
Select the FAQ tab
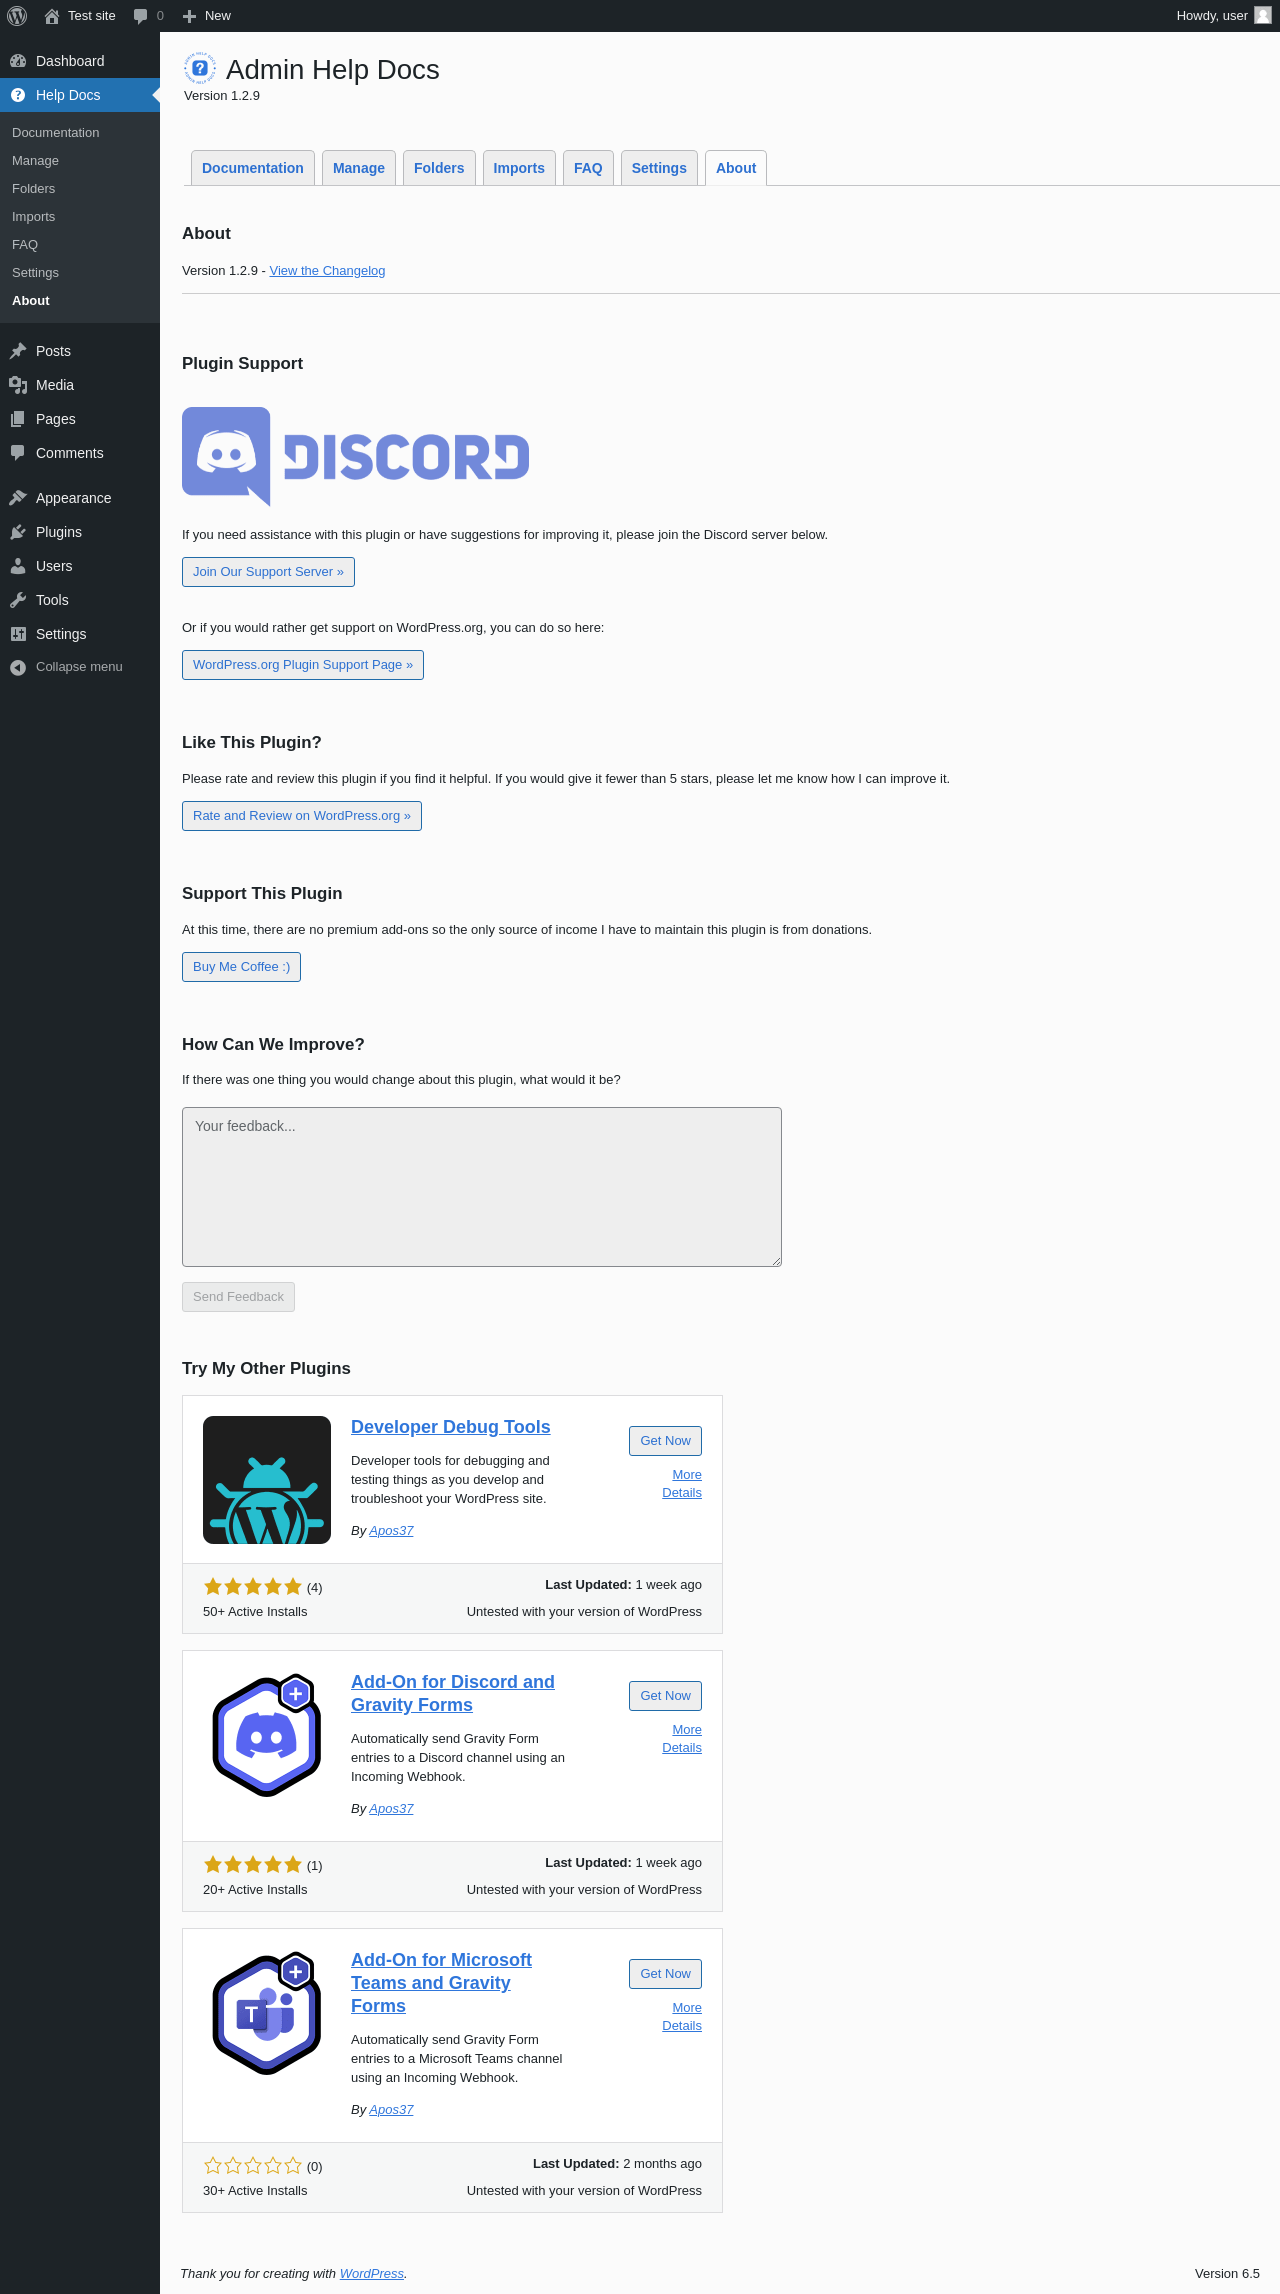(x=588, y=168)
